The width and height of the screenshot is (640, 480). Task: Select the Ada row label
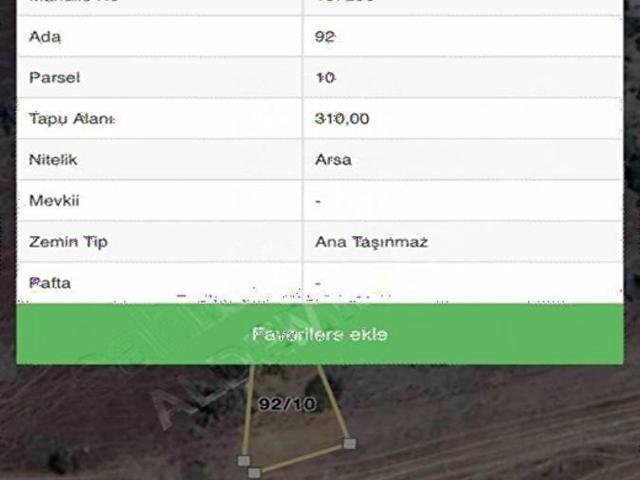45,37
